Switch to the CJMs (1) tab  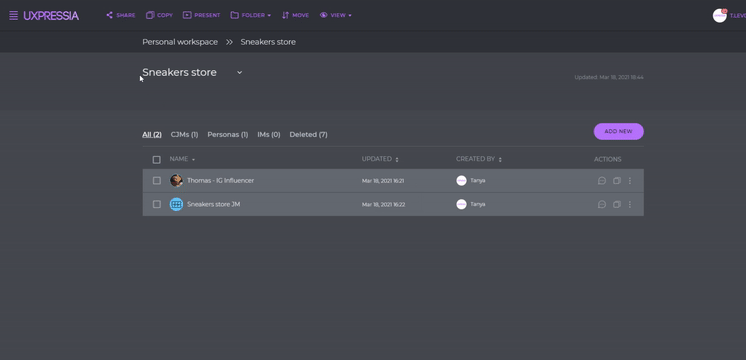[184, 135]
